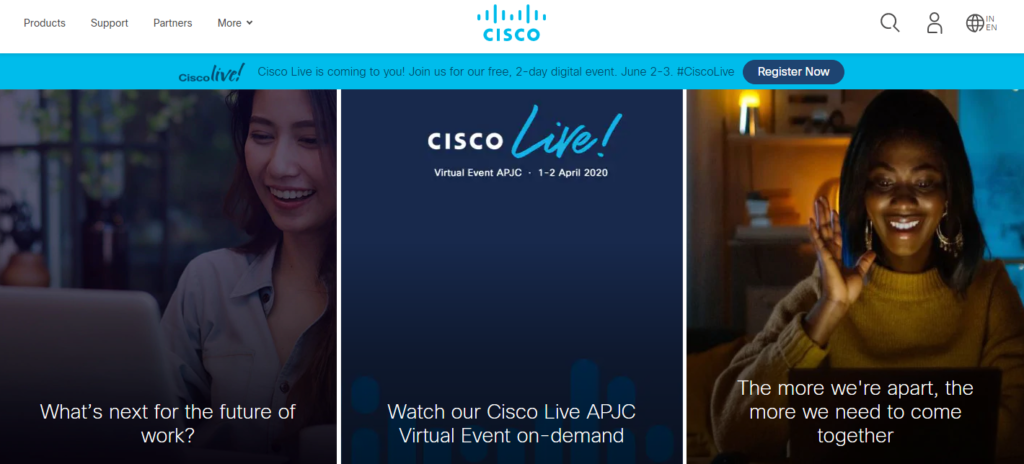Expand the More menu chevron
Viewport: 1024px width, 464px height.
click(x=249, y=23)
